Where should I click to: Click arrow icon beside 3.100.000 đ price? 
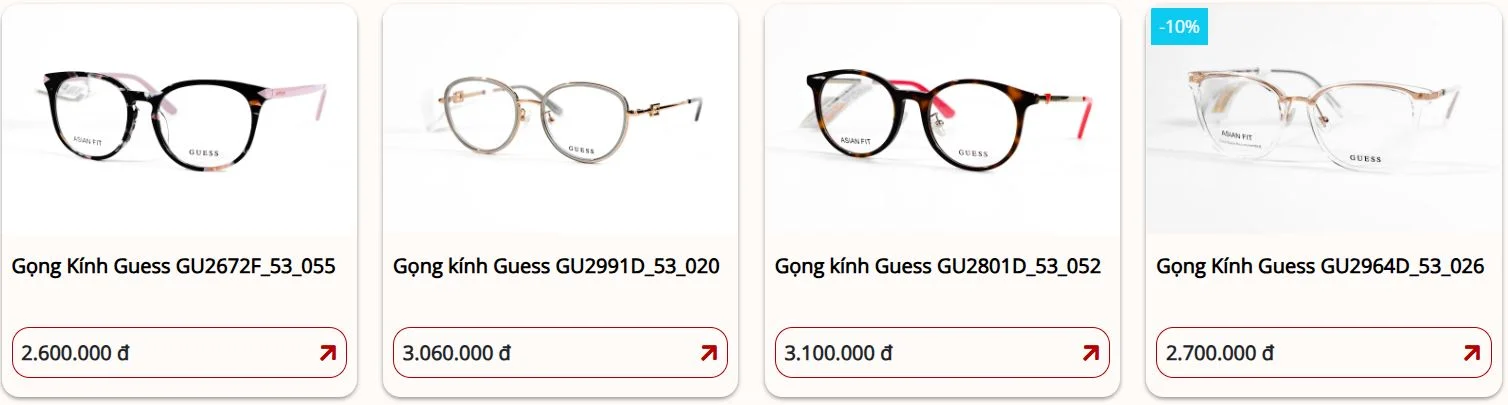click(x=1090, y=353)
